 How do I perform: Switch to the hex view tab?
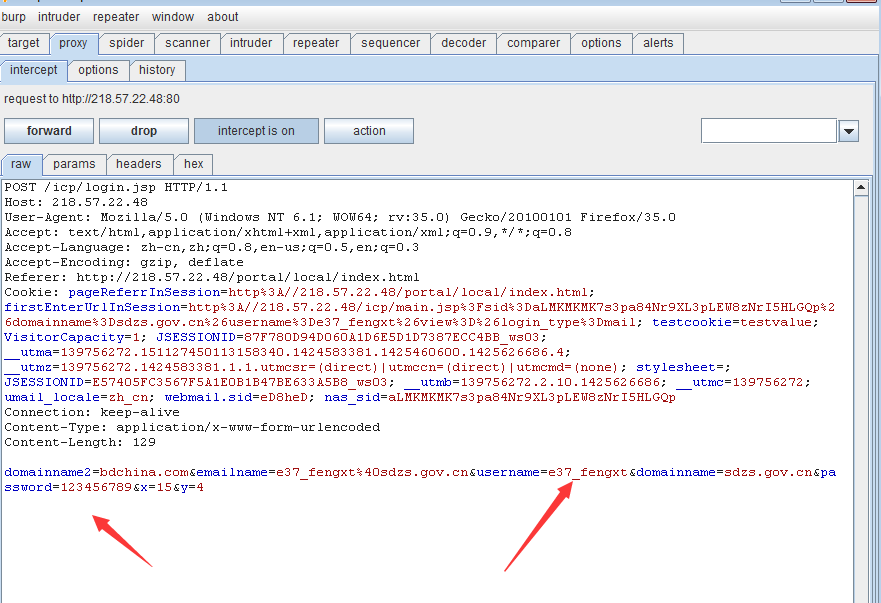pos(193,164)
